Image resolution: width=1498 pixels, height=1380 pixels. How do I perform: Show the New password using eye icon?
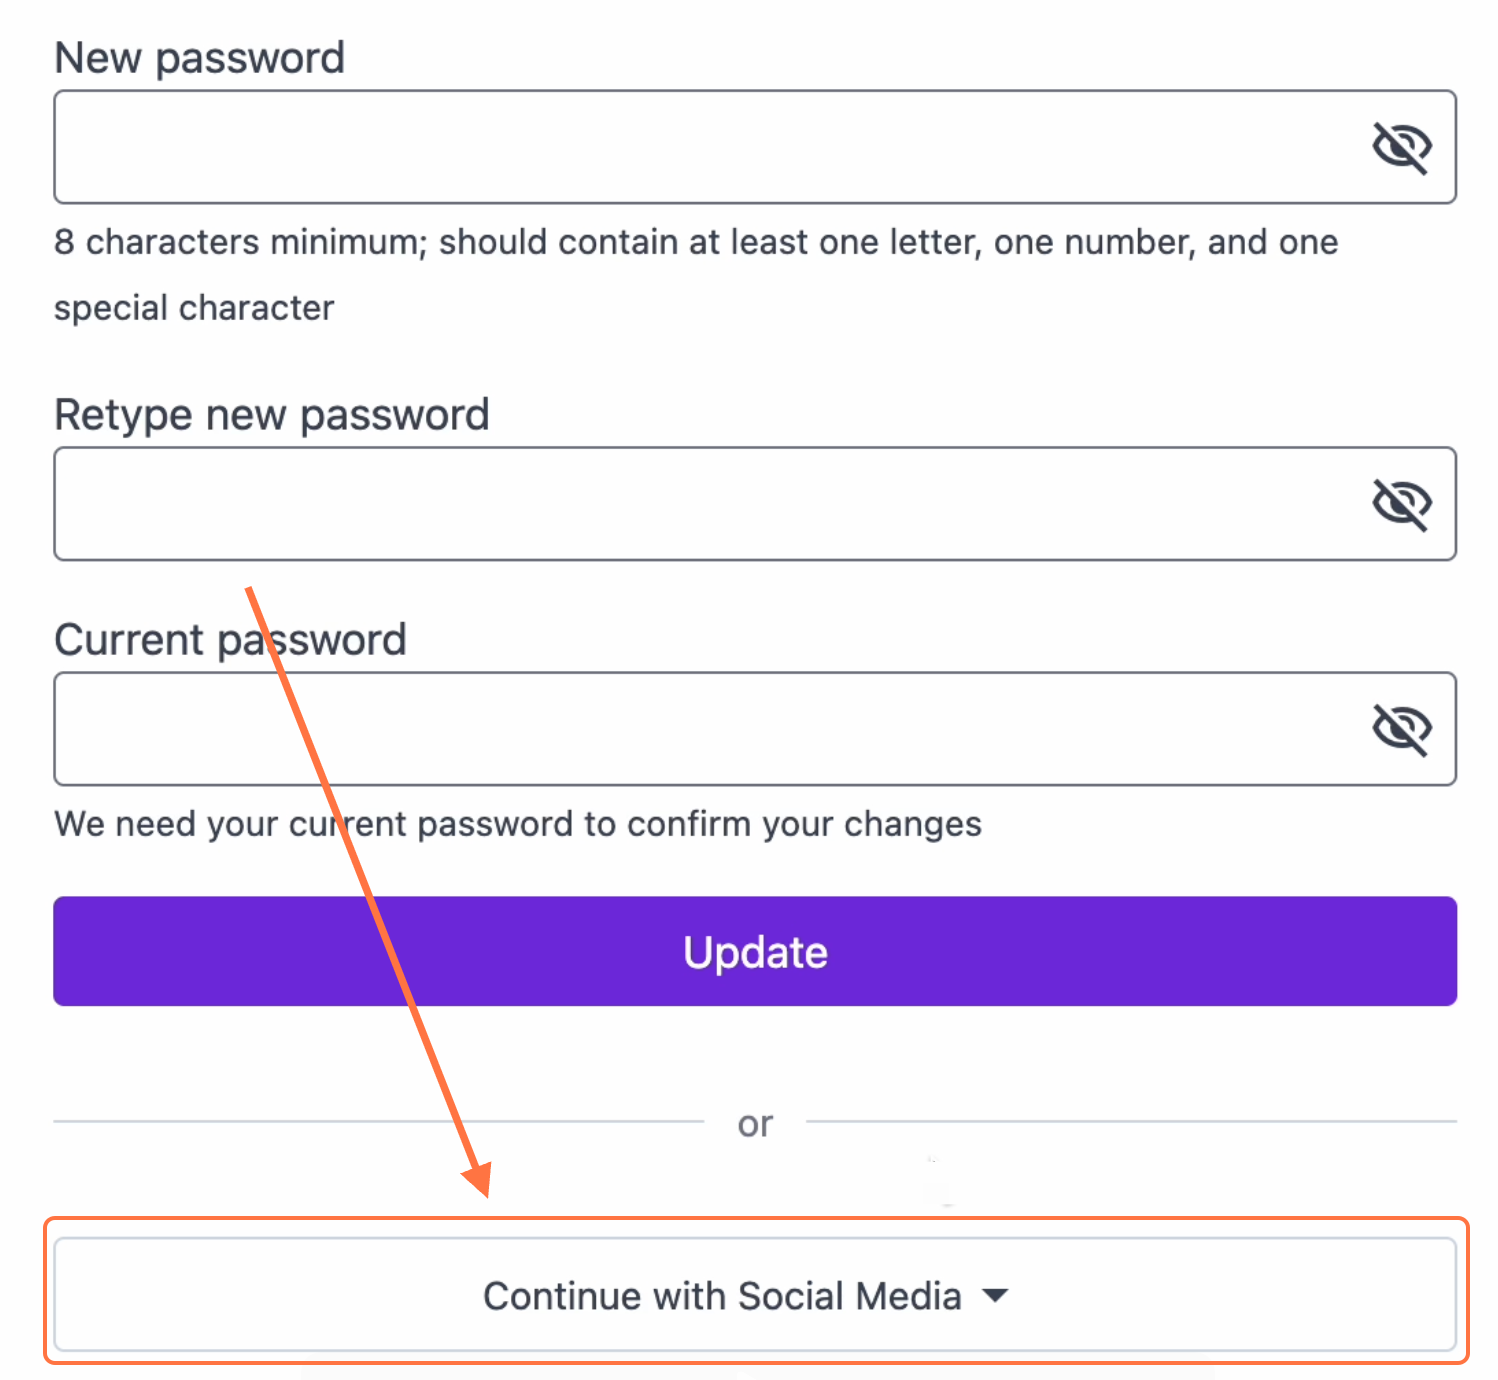tap(1401, 148)
